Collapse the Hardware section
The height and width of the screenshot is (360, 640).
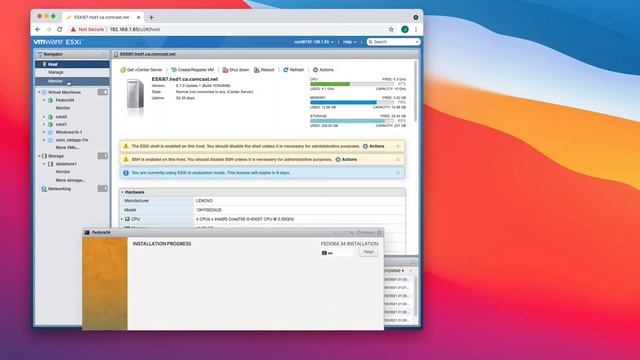(x=122, y=192)
